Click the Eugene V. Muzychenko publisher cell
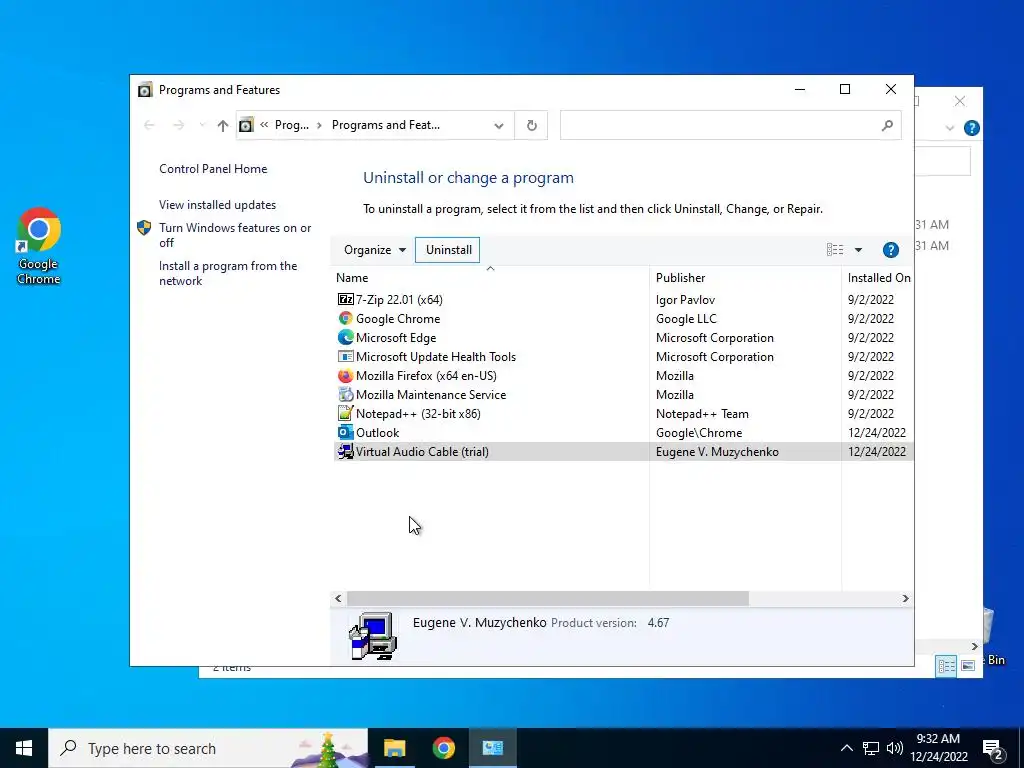 tap(717, 451)
